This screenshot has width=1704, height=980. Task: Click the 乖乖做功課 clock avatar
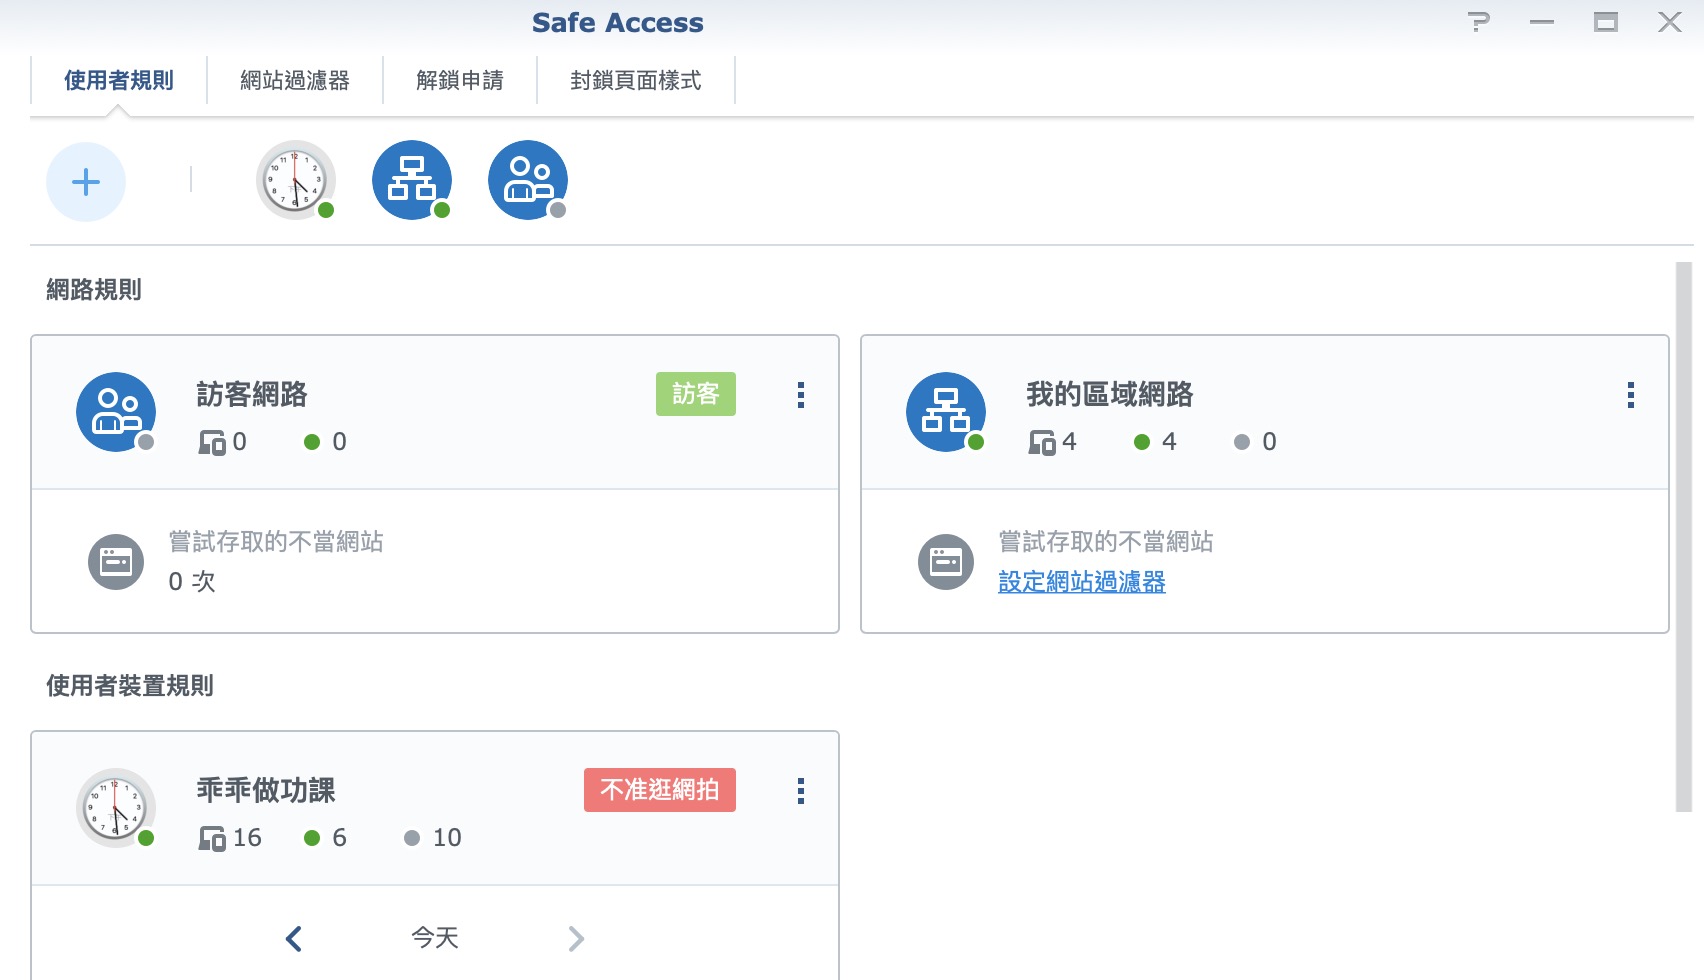116,808
